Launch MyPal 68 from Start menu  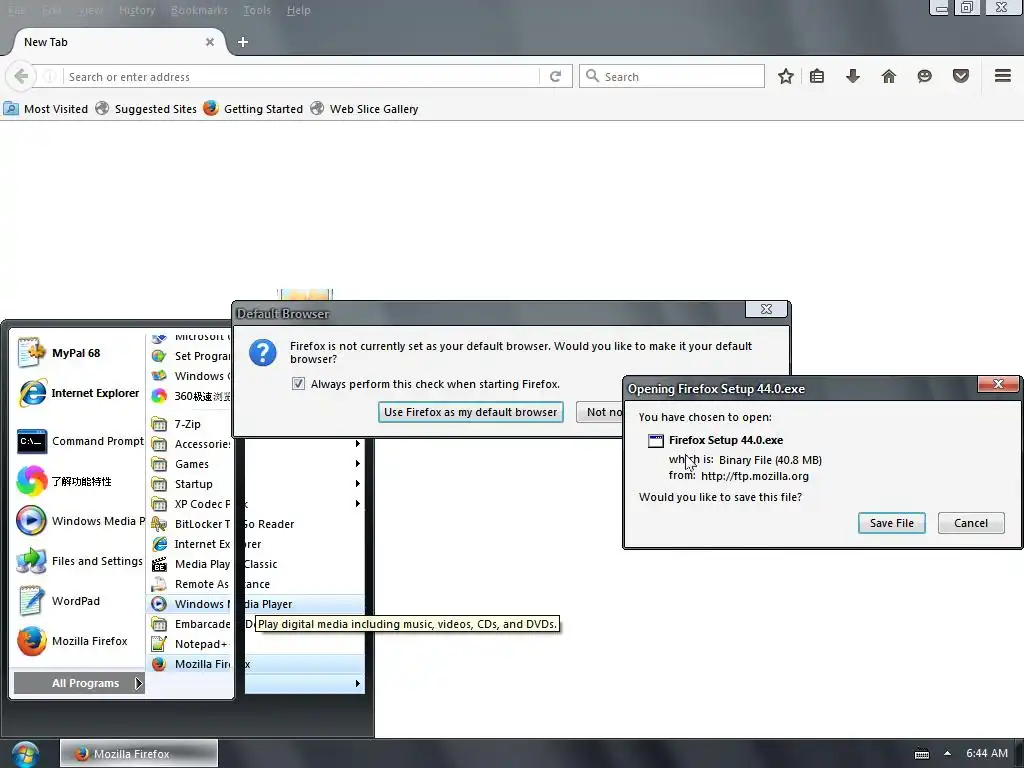[x=78, y=353]
